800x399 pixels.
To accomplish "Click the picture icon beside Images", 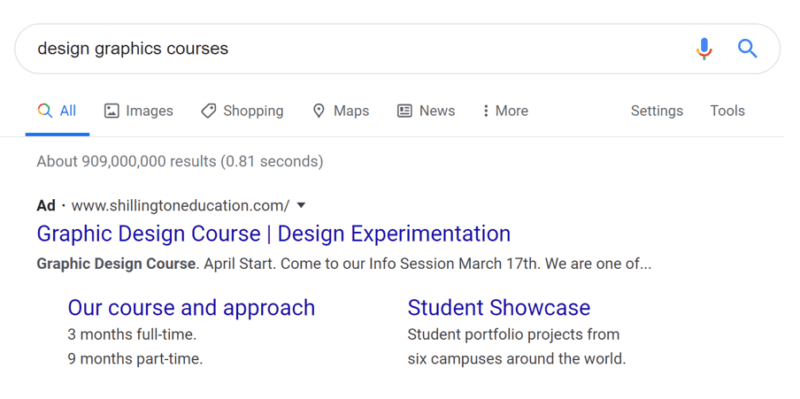I will pos(112,111).
